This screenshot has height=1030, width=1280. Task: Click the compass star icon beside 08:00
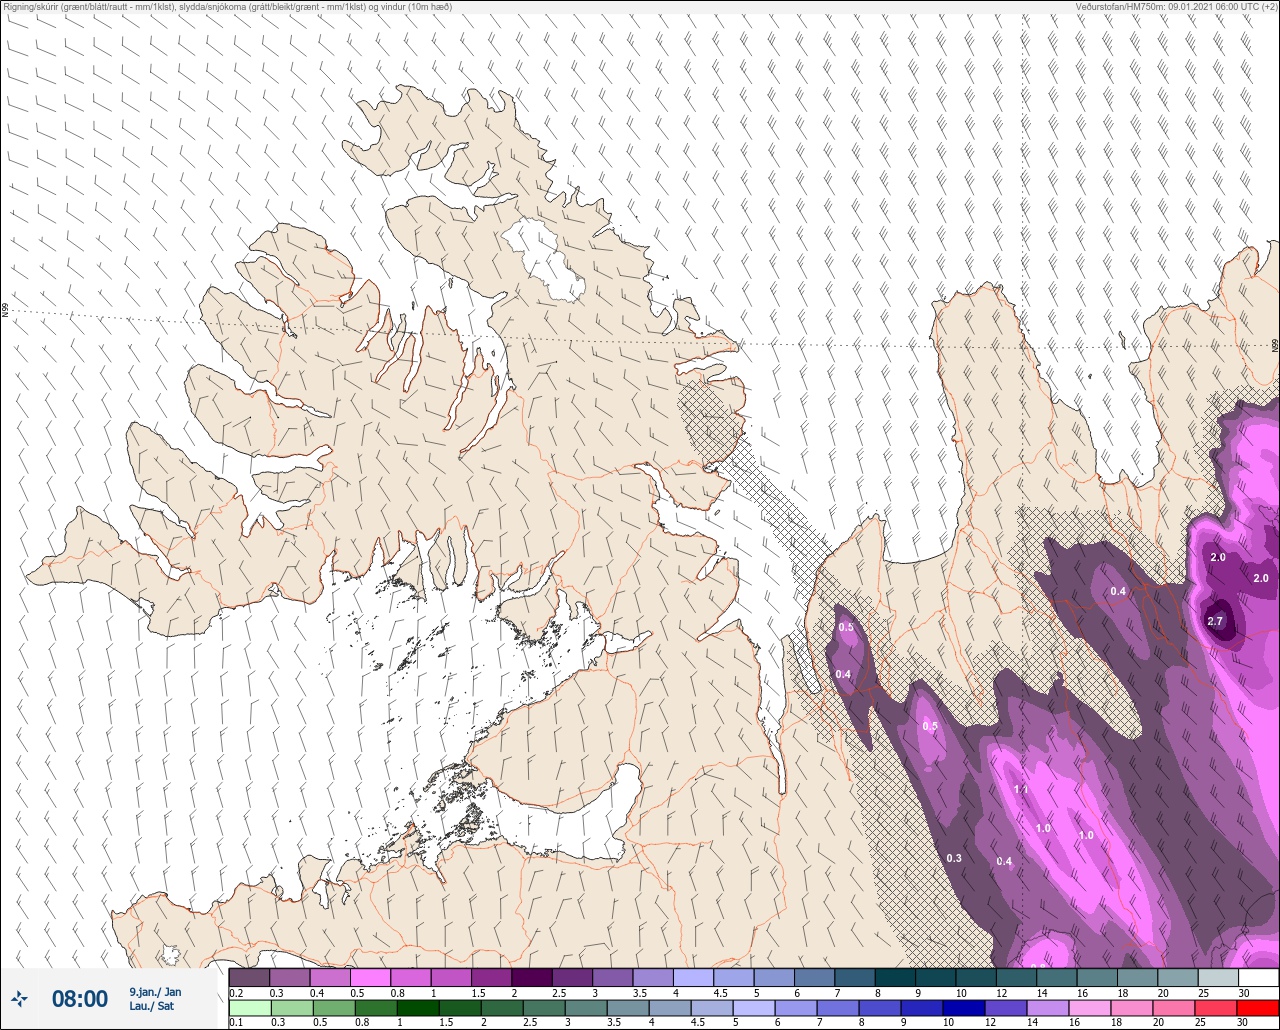(x=19, y=998)
